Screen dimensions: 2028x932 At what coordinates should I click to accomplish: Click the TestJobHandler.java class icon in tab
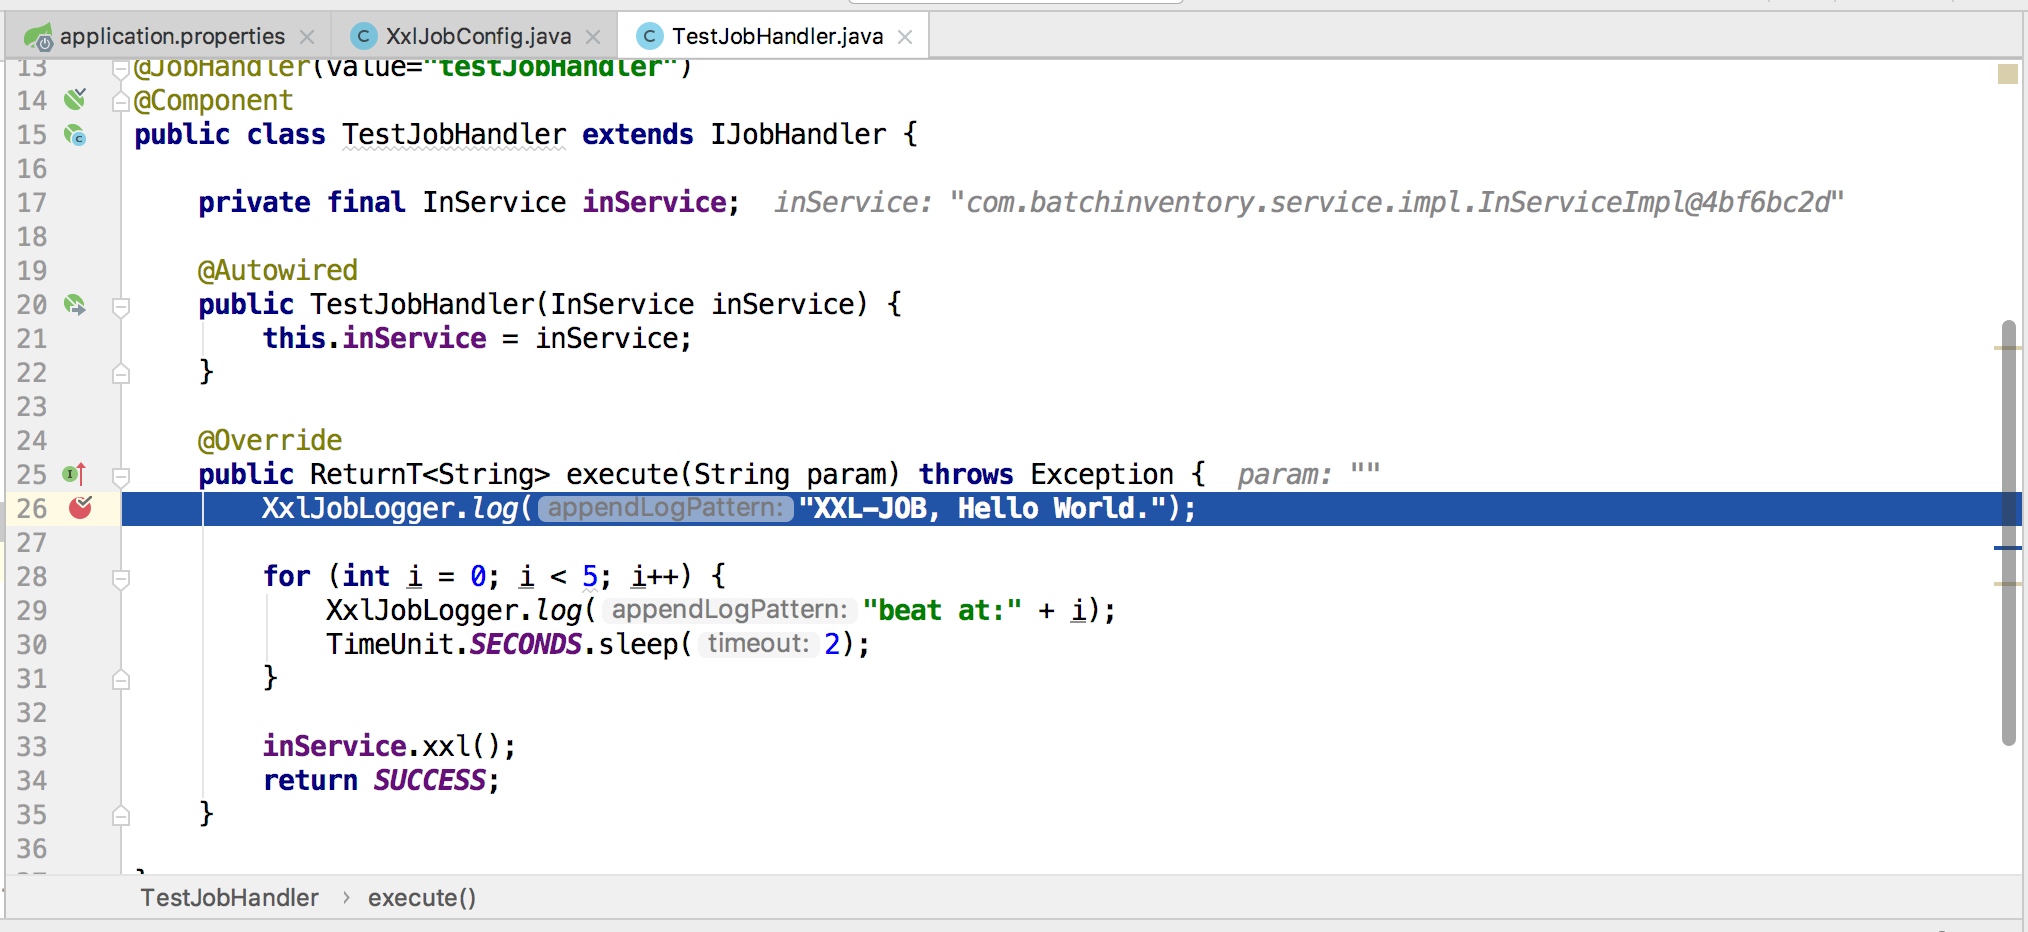(650, 37)
